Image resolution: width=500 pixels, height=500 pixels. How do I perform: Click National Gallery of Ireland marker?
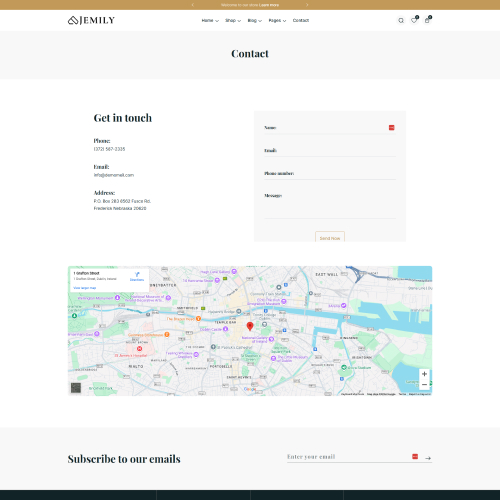pyautogui.click(x=271, y=339)
